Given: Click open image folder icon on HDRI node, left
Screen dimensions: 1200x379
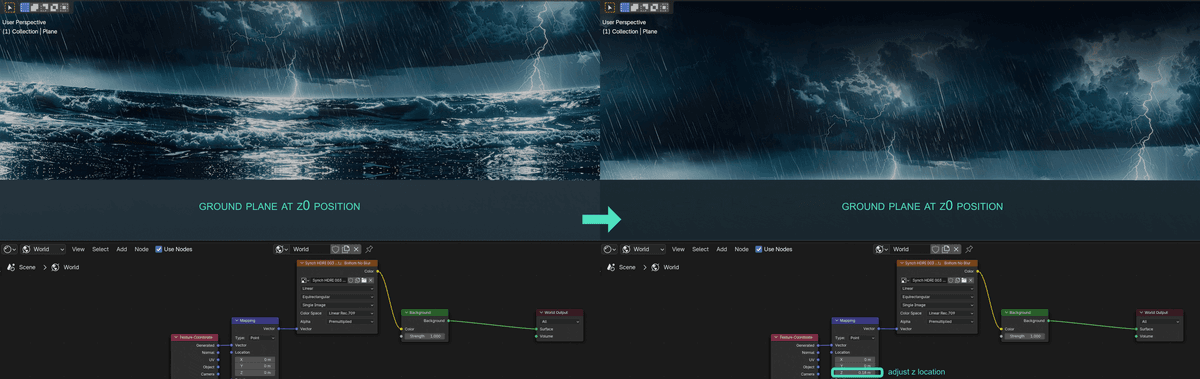Looking at the screenshot, I should (364, 280).
